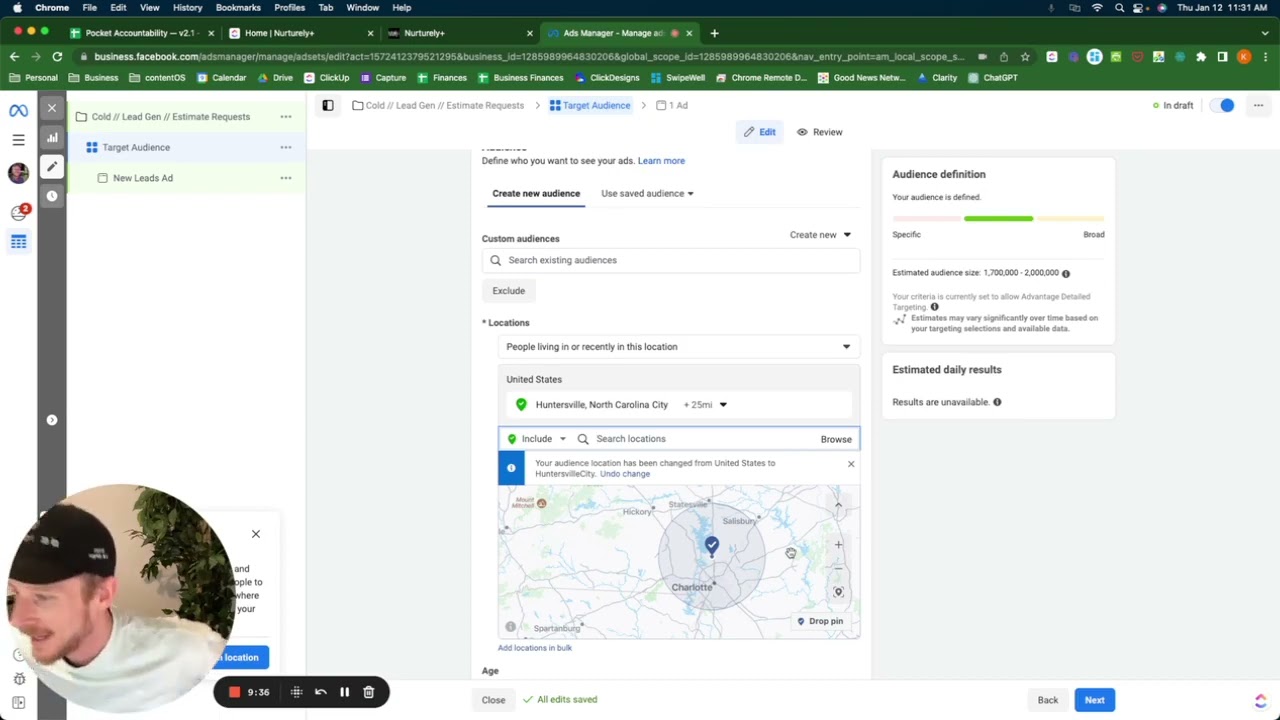Click Add locations in bulk
1280x720 pixels.
[x=535, y=648]
